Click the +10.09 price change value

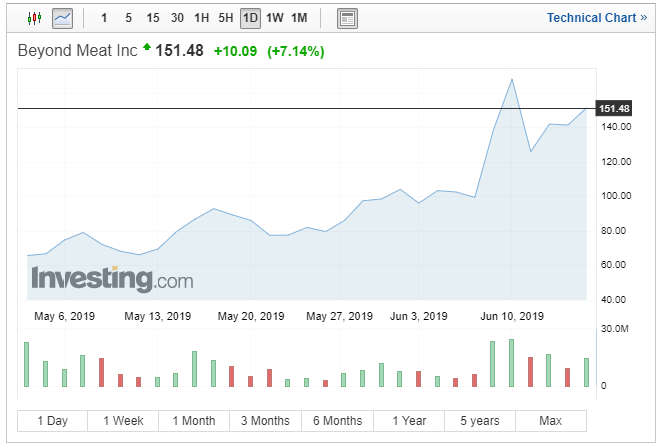(235, 51)
